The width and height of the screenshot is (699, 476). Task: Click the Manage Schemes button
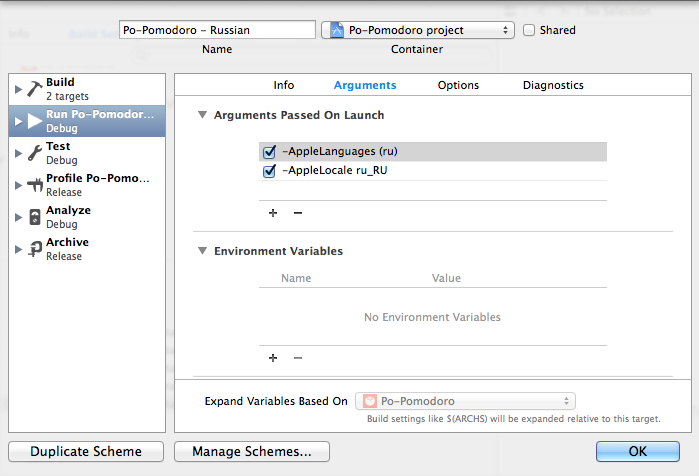(252, 451)
